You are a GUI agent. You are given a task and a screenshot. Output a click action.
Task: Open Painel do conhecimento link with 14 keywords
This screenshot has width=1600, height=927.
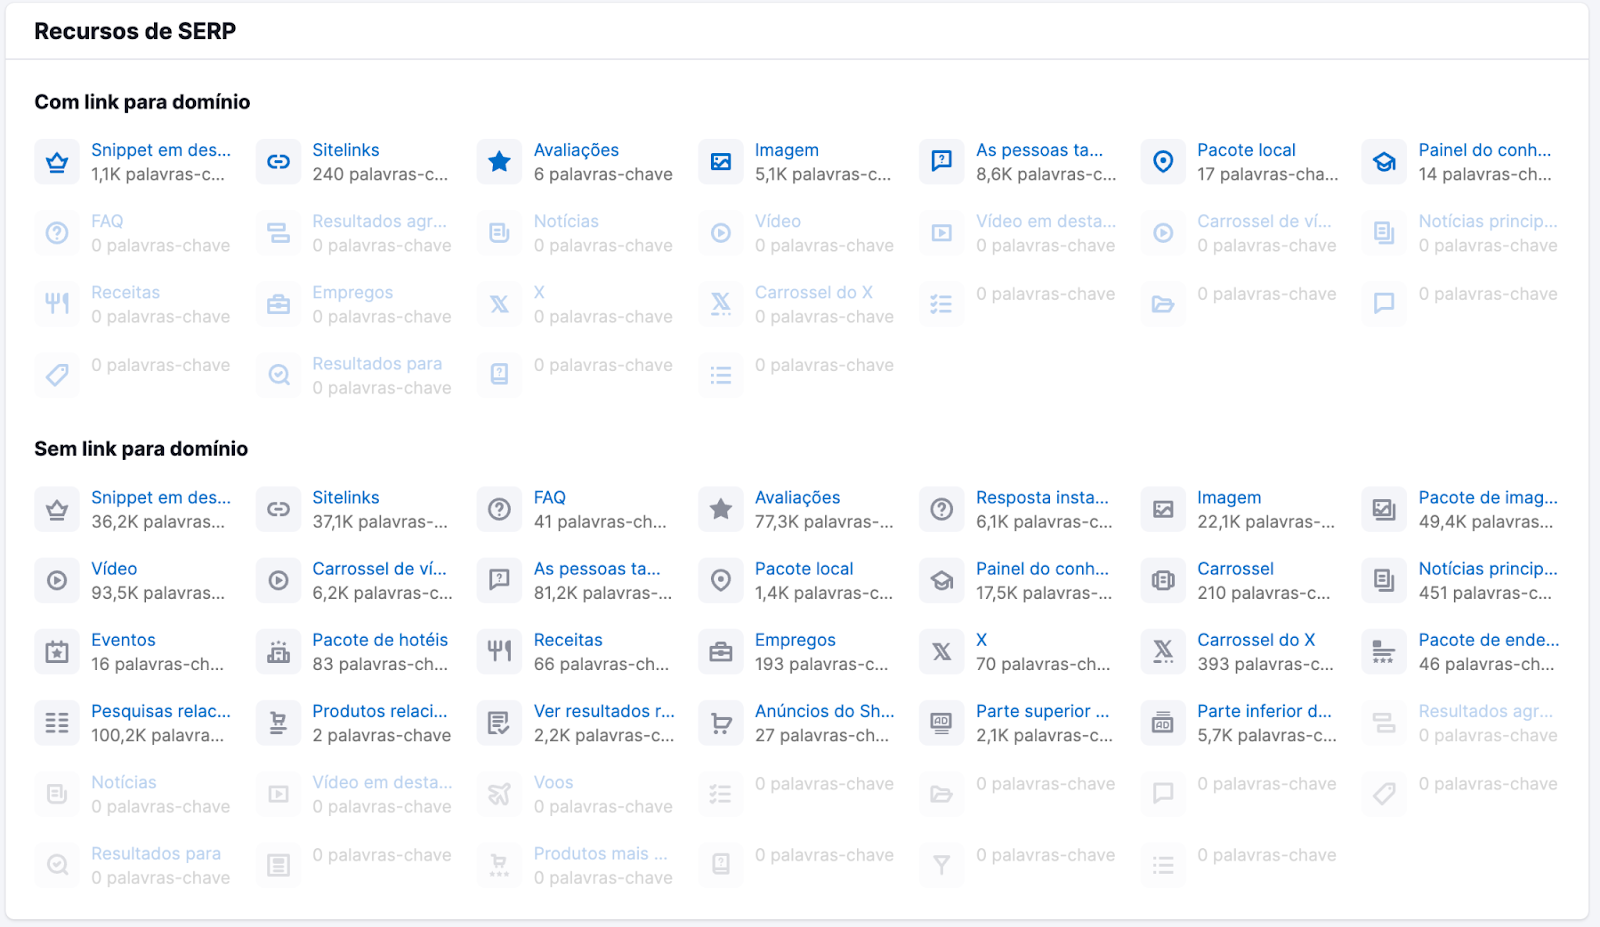(x=1485, y=150)
